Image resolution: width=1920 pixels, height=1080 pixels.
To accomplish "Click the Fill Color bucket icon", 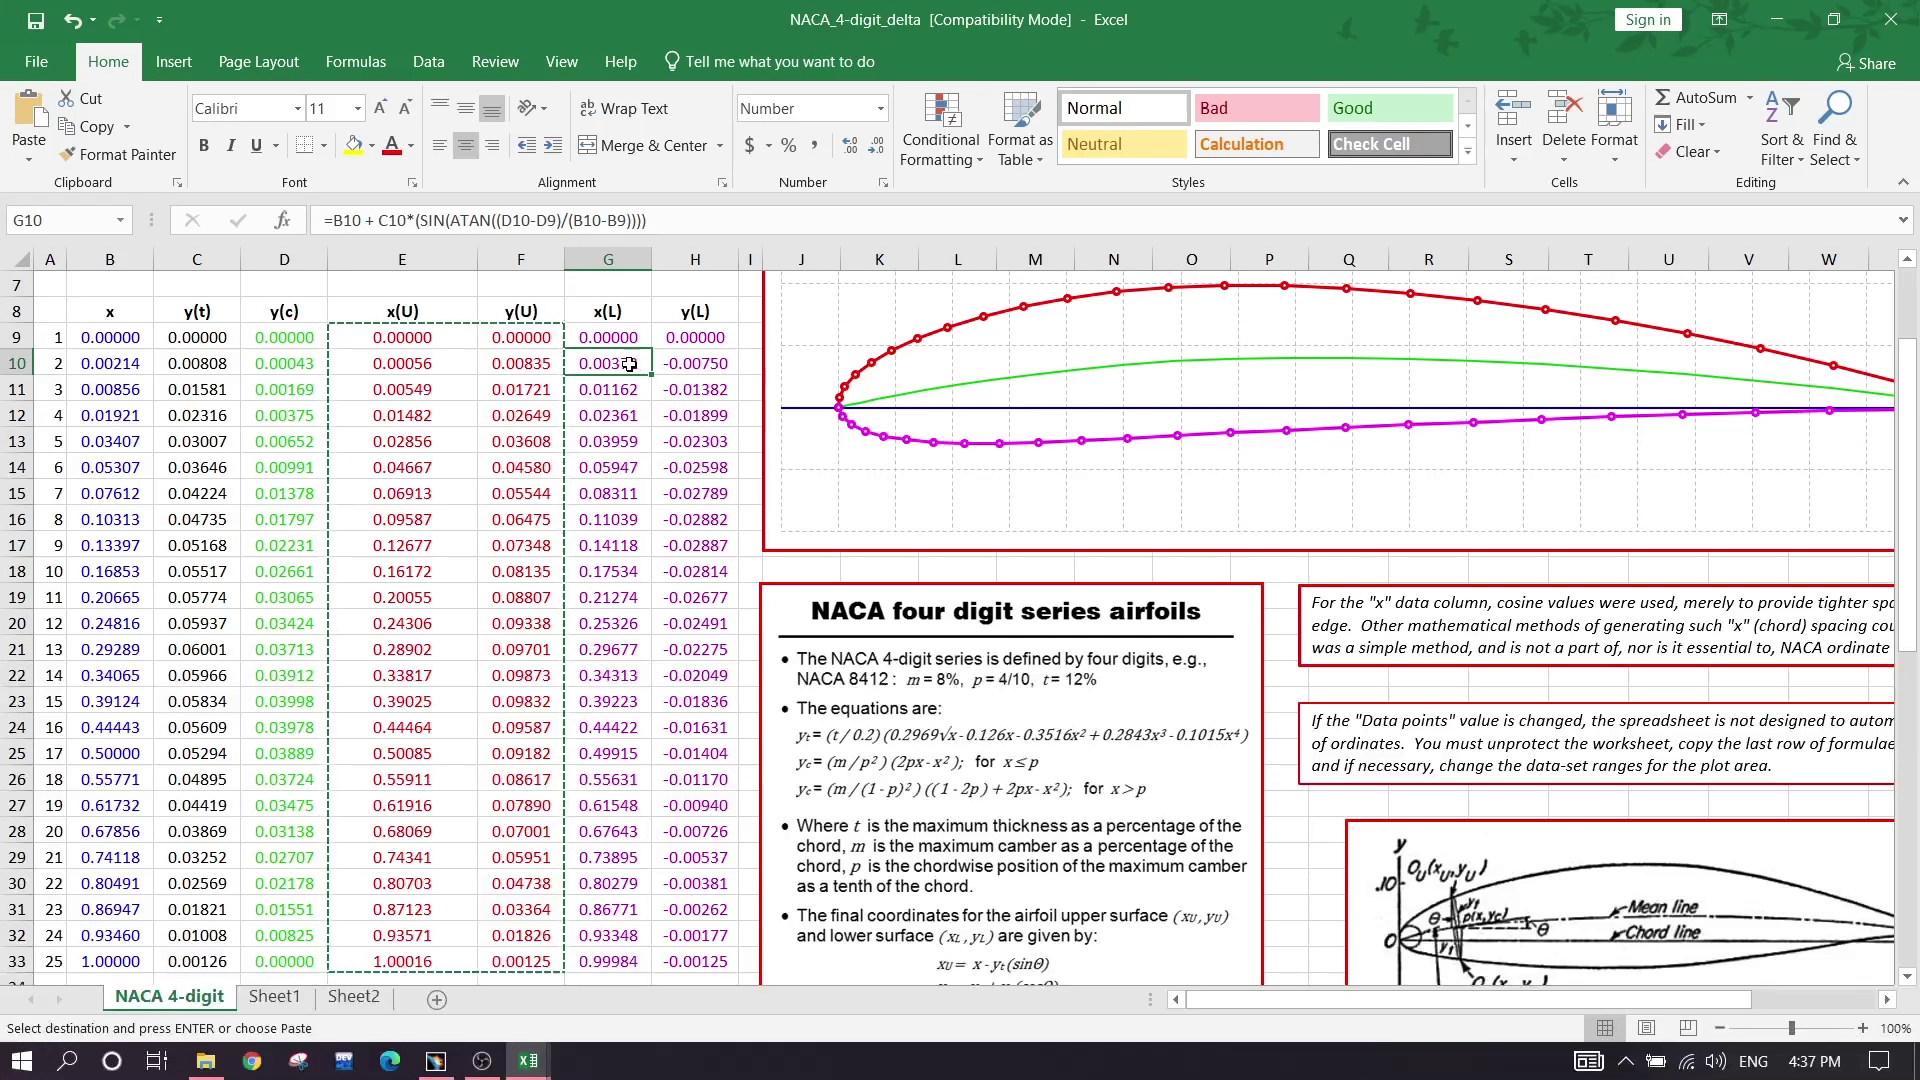I will [353, 145].
